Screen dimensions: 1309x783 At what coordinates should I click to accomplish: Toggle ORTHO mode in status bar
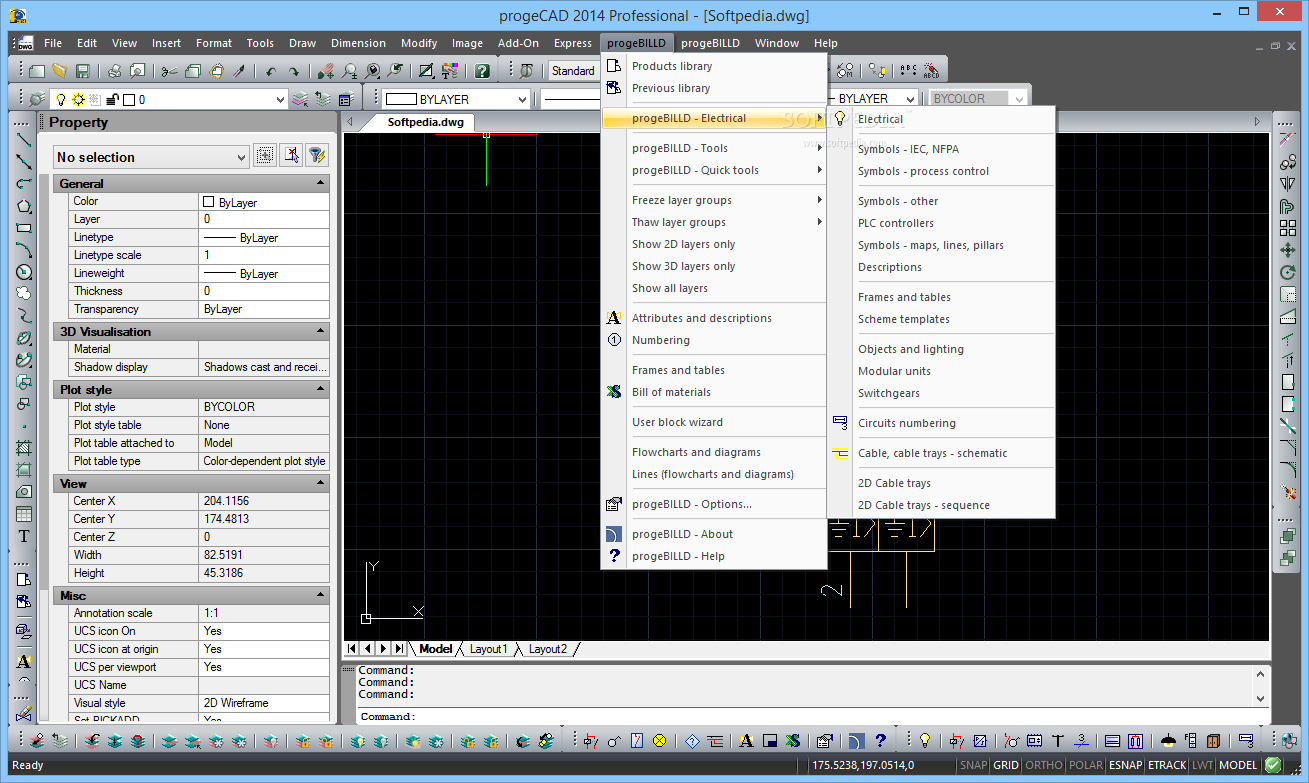tap(1044, 765)
